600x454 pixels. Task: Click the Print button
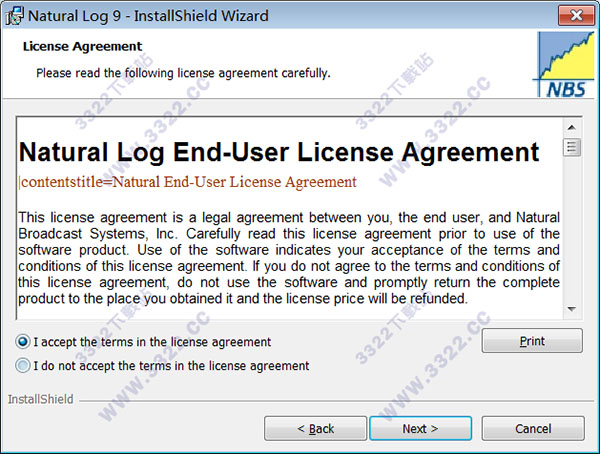tap(532, 341)
